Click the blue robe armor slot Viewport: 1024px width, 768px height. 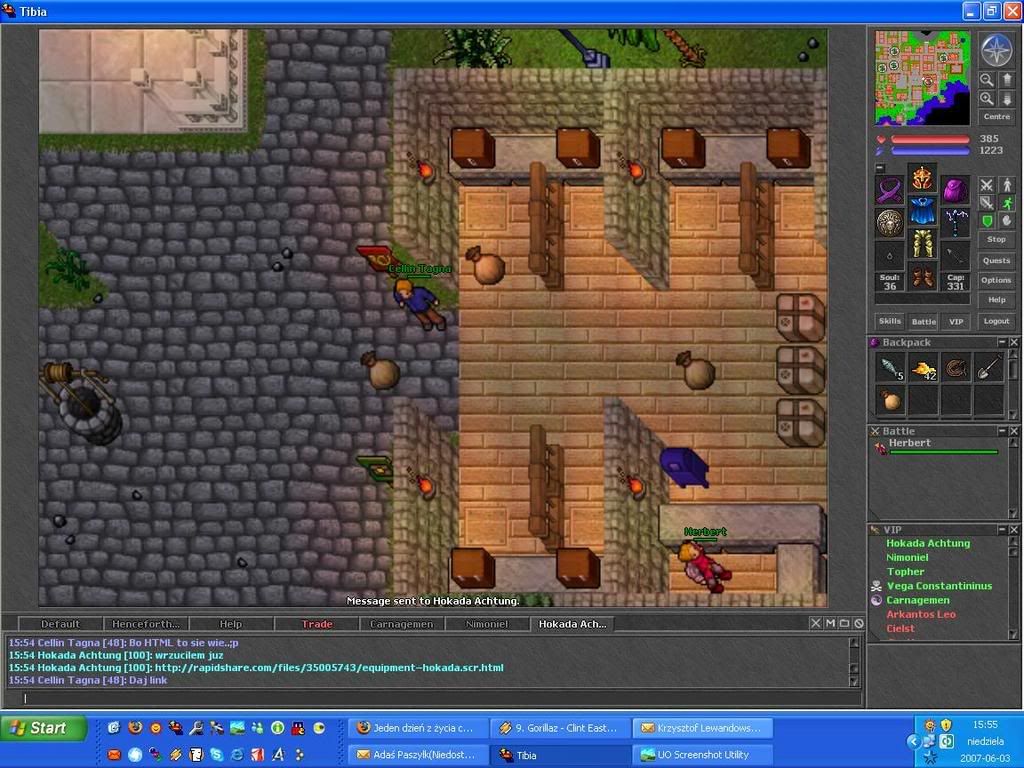[x=922, y=211]
